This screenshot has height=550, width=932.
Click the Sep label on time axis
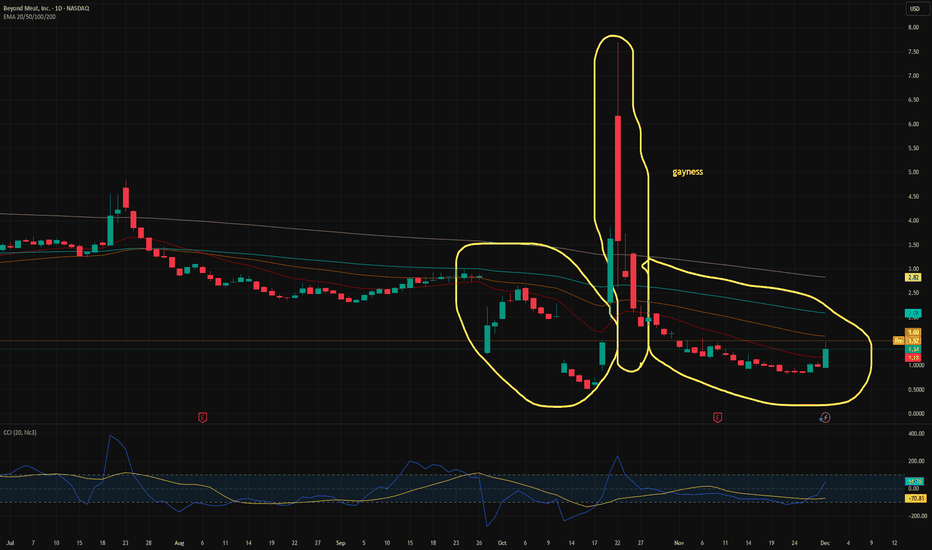pyautogui.click(x=343, y=543)
